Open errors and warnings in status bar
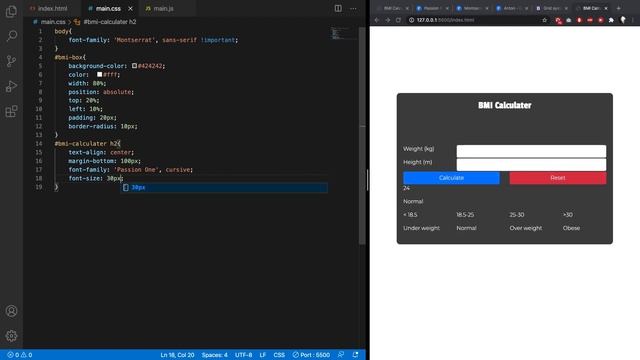This screenshot has height=360, width=640. pyautogui.click(x=20, y=355)
